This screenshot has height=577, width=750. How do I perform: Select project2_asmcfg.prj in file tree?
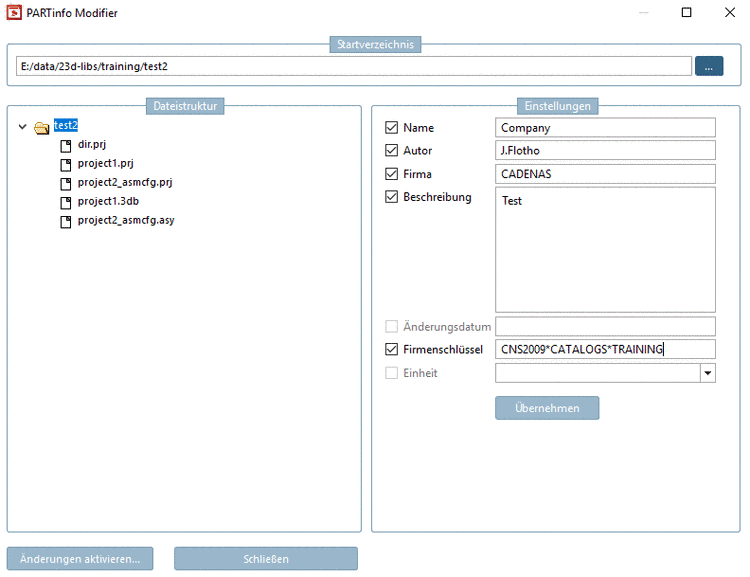click(125, 183)
